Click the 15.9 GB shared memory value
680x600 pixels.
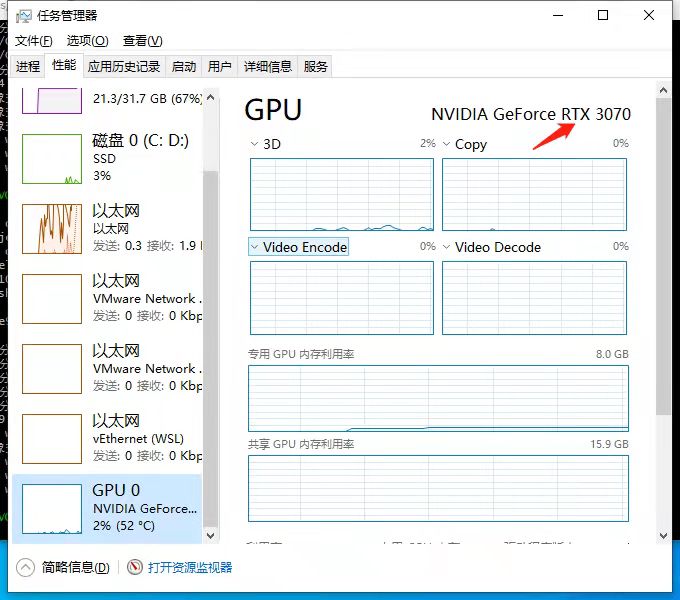(609, 444)
